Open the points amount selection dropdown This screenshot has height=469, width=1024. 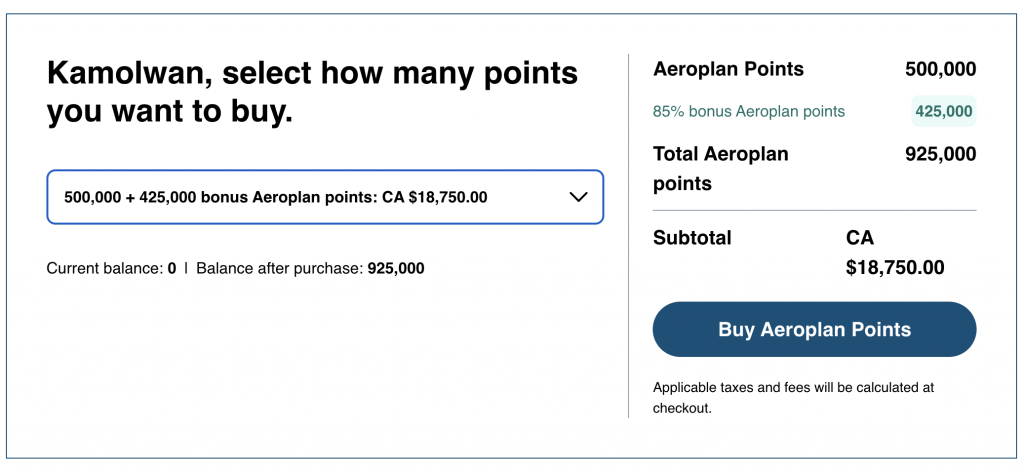tap(325, 197)
